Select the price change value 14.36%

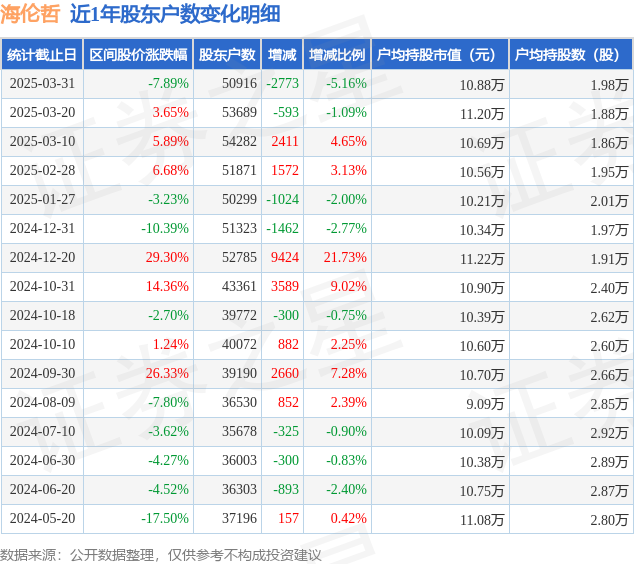pos(167,287)
